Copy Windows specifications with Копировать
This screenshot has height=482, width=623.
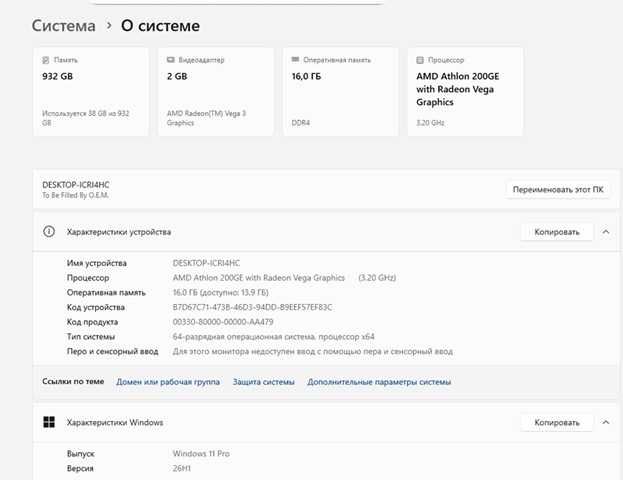point(557,422)
